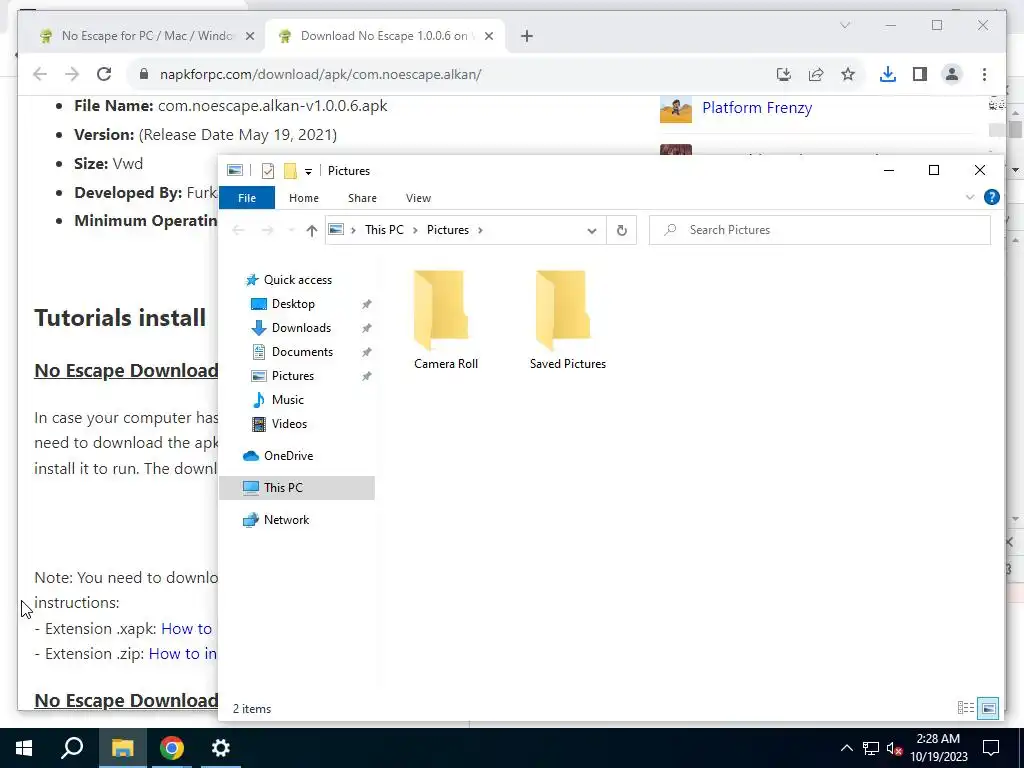
Task: Open How to link for .xapk
Action: (x=187, y=628)
